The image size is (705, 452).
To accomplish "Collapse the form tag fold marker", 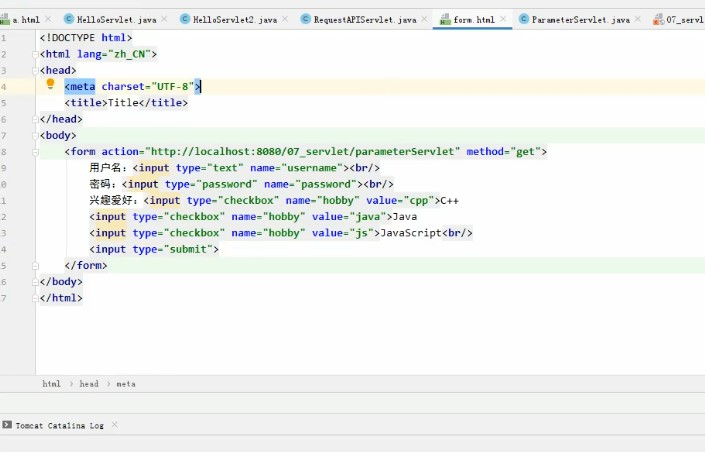I will 36,152.
